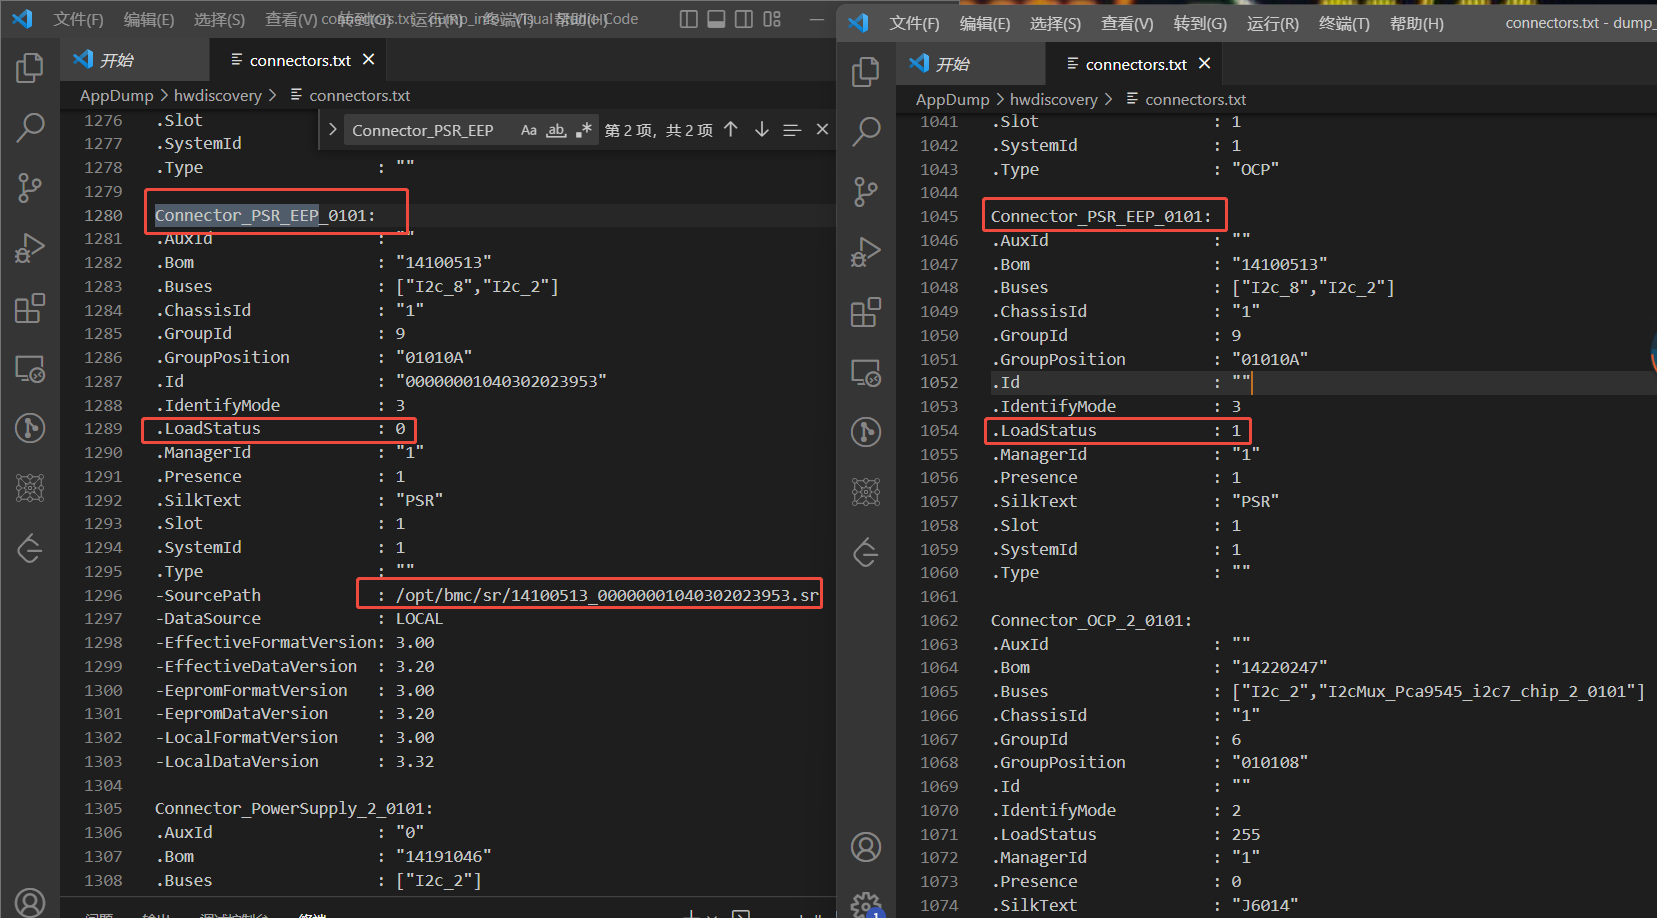
Task: Open Search view in the right window
Action: (866, 131)
